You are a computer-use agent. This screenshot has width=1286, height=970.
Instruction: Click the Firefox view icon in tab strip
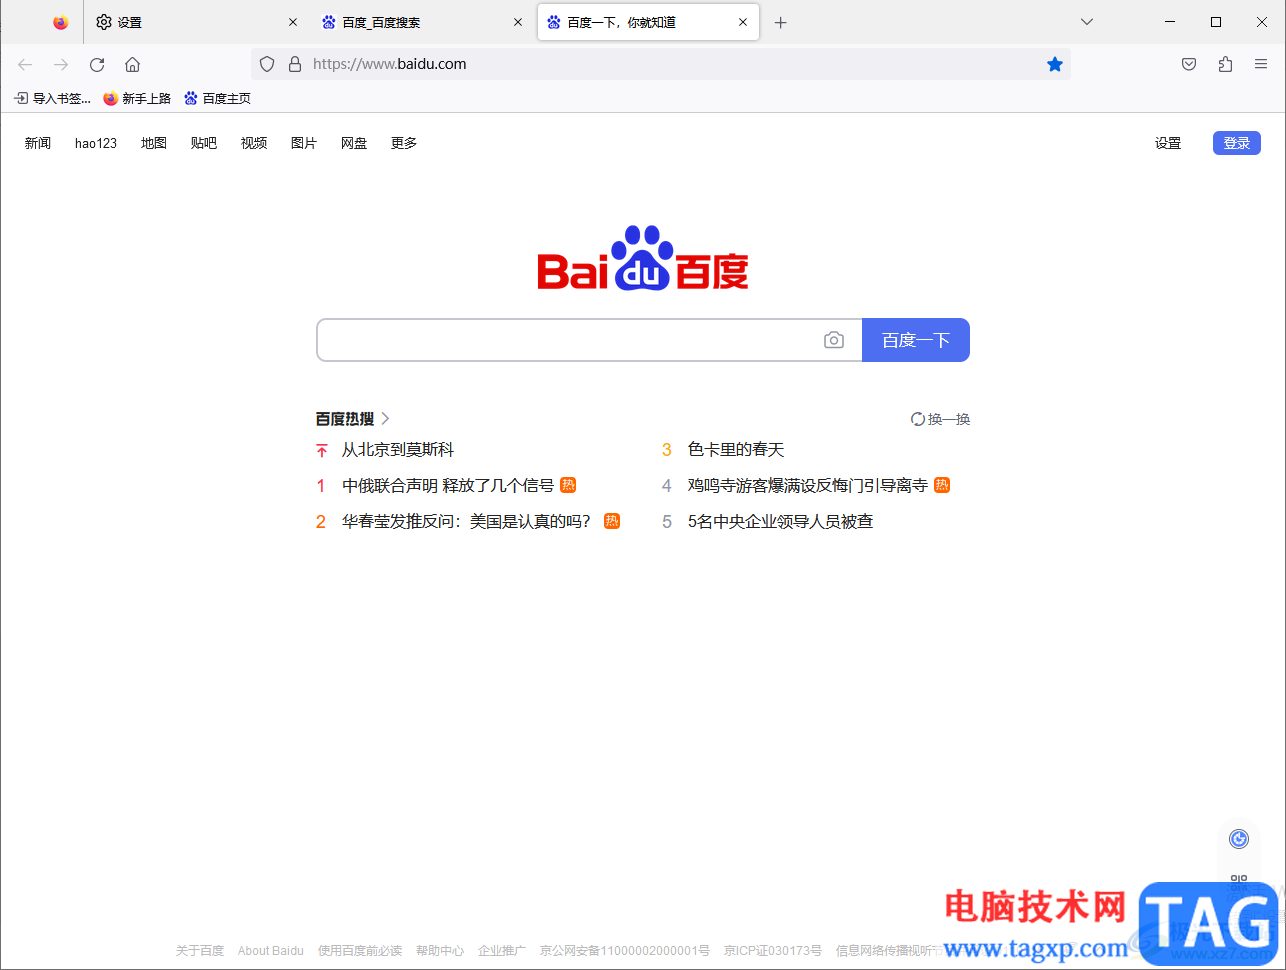(61, 22)
